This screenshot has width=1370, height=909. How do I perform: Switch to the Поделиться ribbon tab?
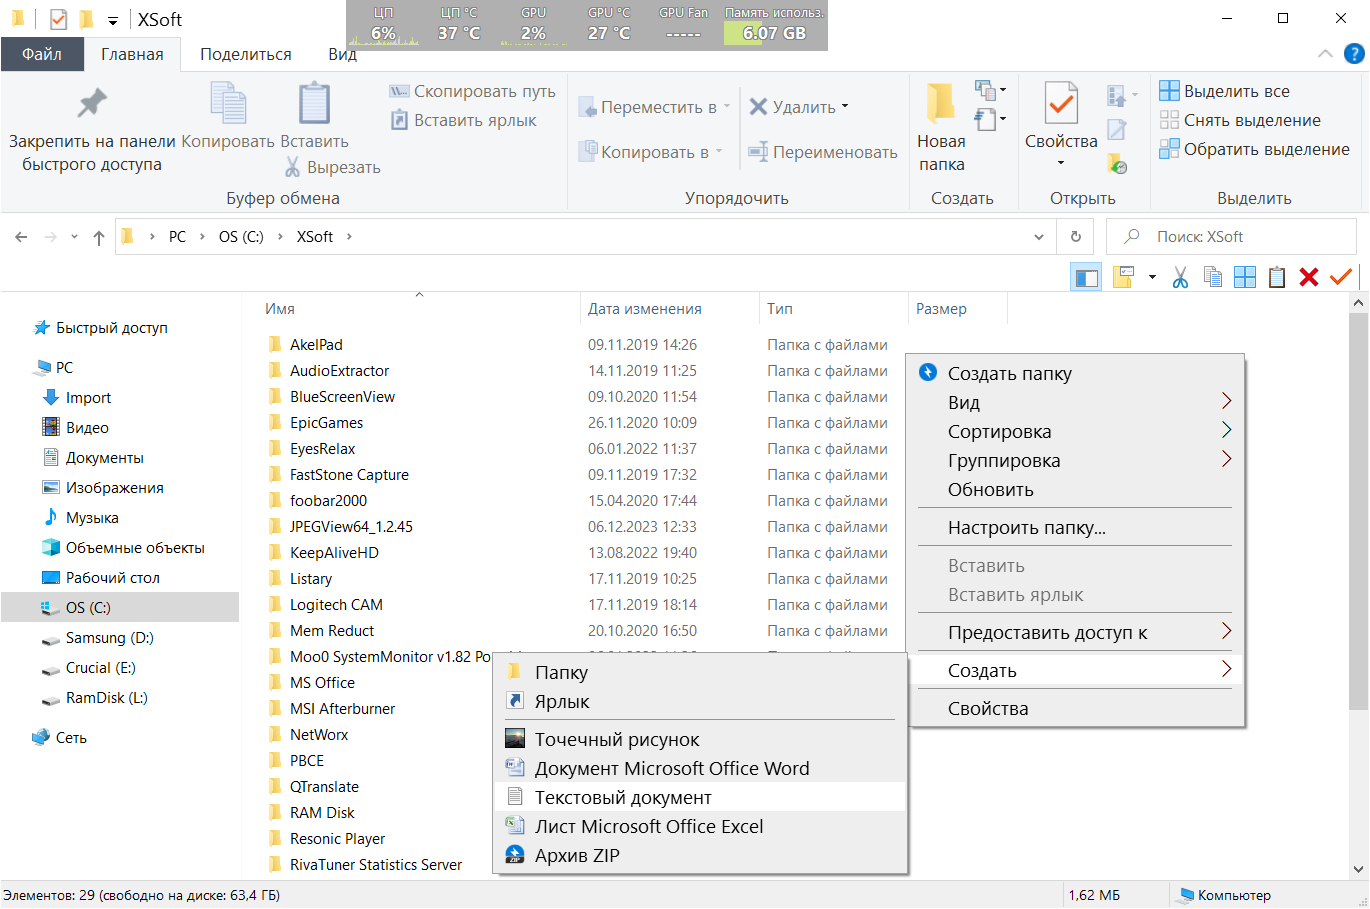coord(246,54)
